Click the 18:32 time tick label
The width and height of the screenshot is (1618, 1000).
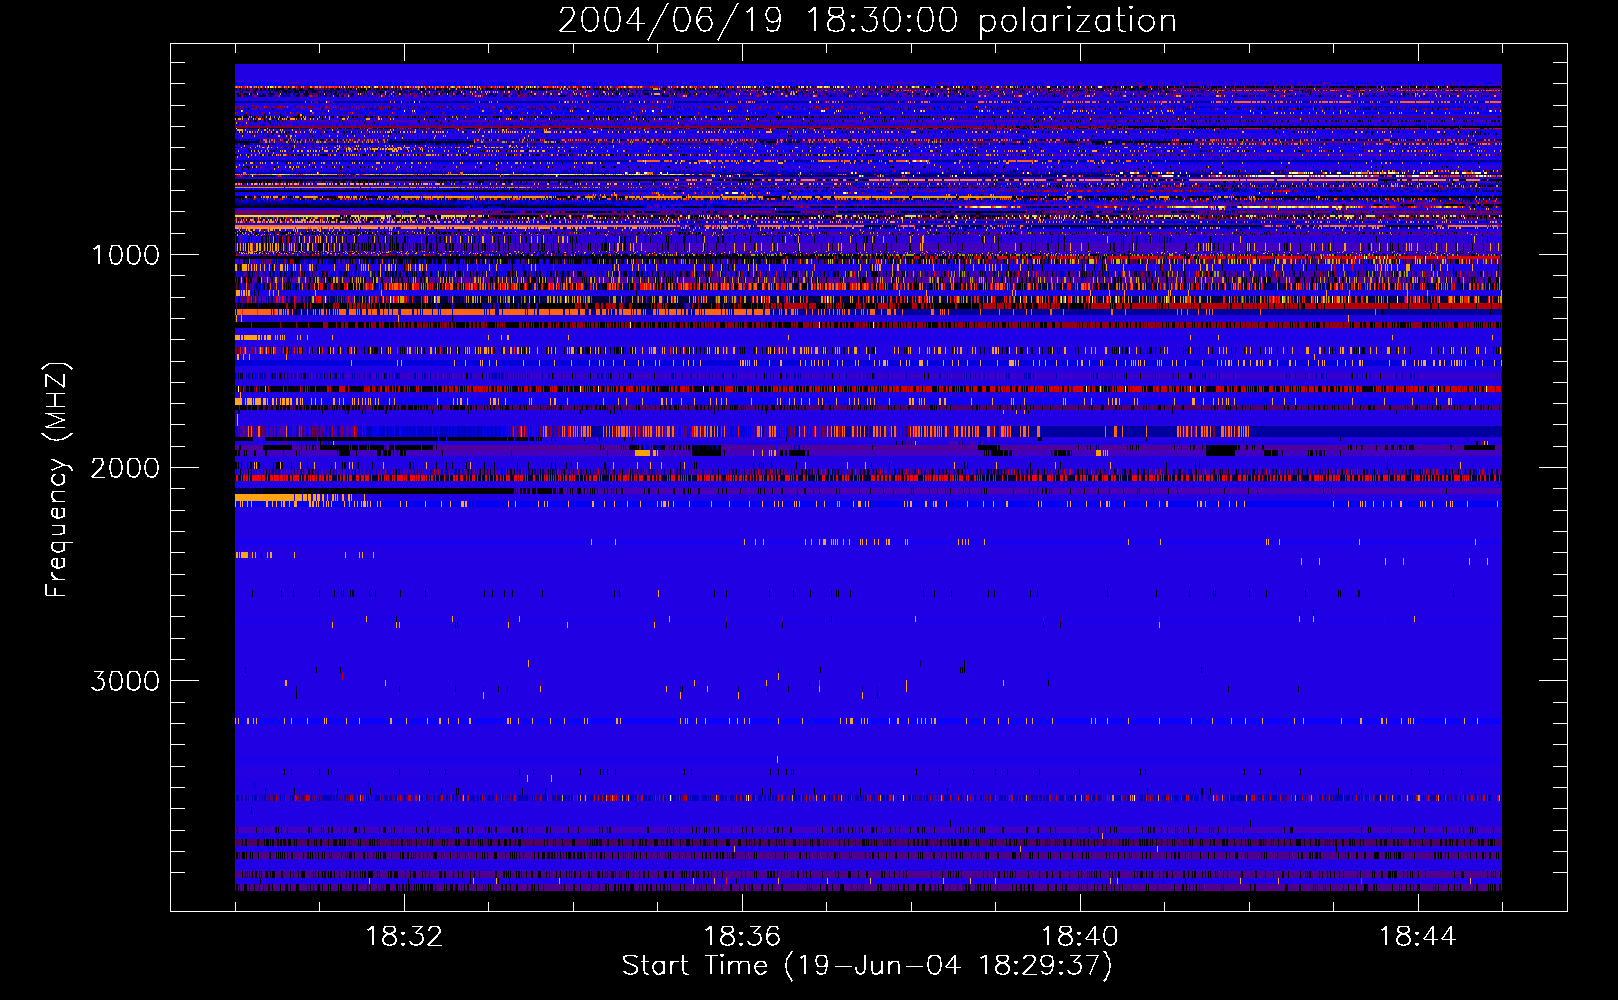[404, 937]
